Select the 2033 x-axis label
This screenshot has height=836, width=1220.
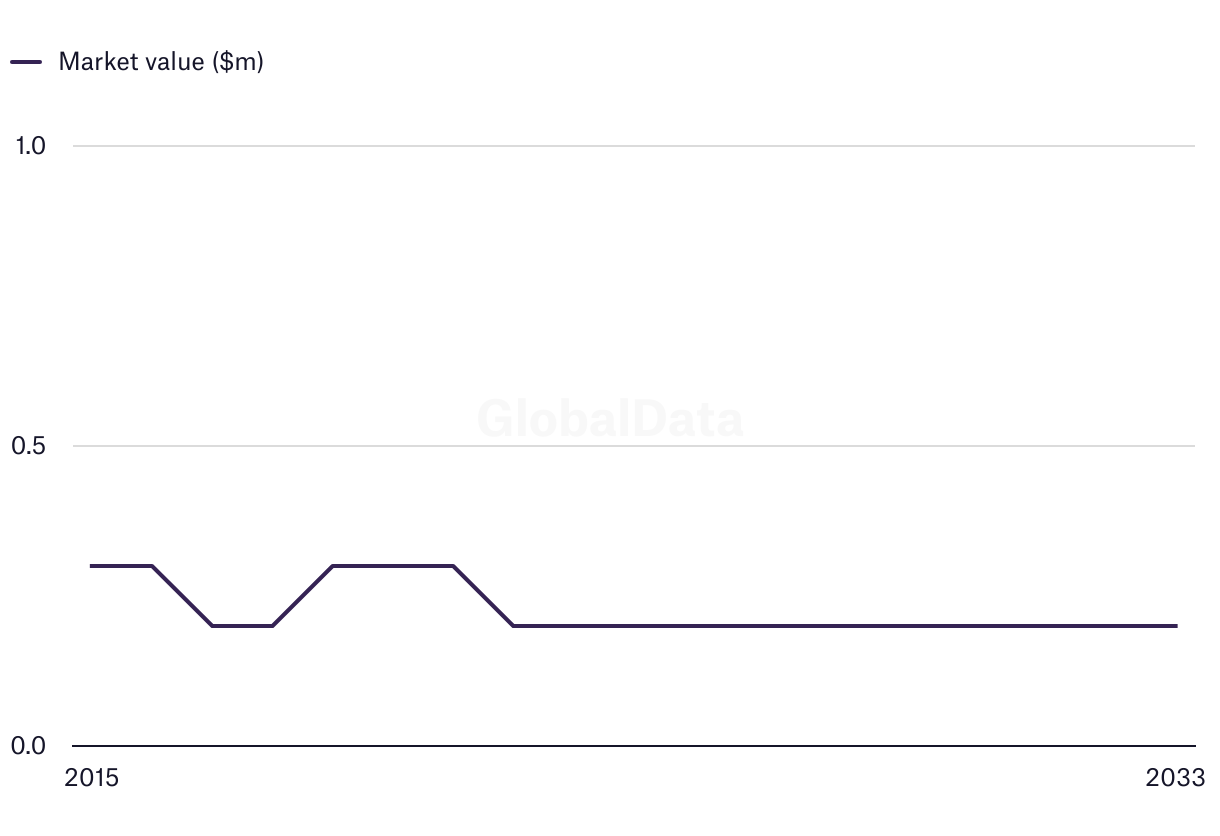coord(1176,778)
